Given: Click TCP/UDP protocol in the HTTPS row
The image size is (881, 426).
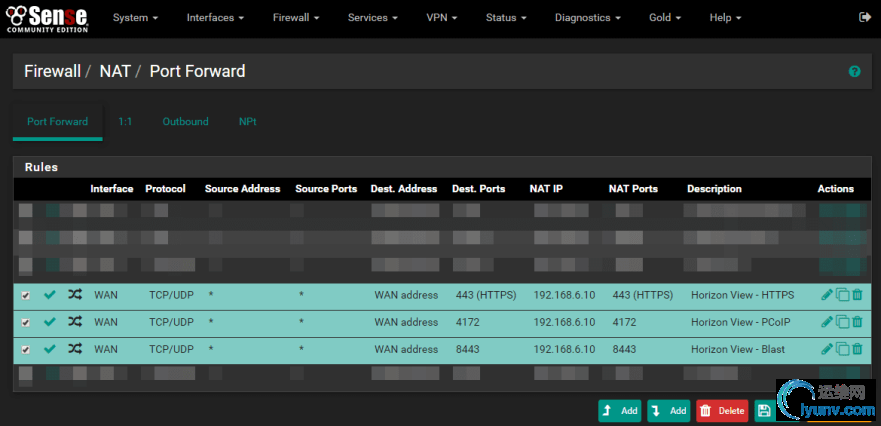Looking at the screenshot, I should coord(171,294).
